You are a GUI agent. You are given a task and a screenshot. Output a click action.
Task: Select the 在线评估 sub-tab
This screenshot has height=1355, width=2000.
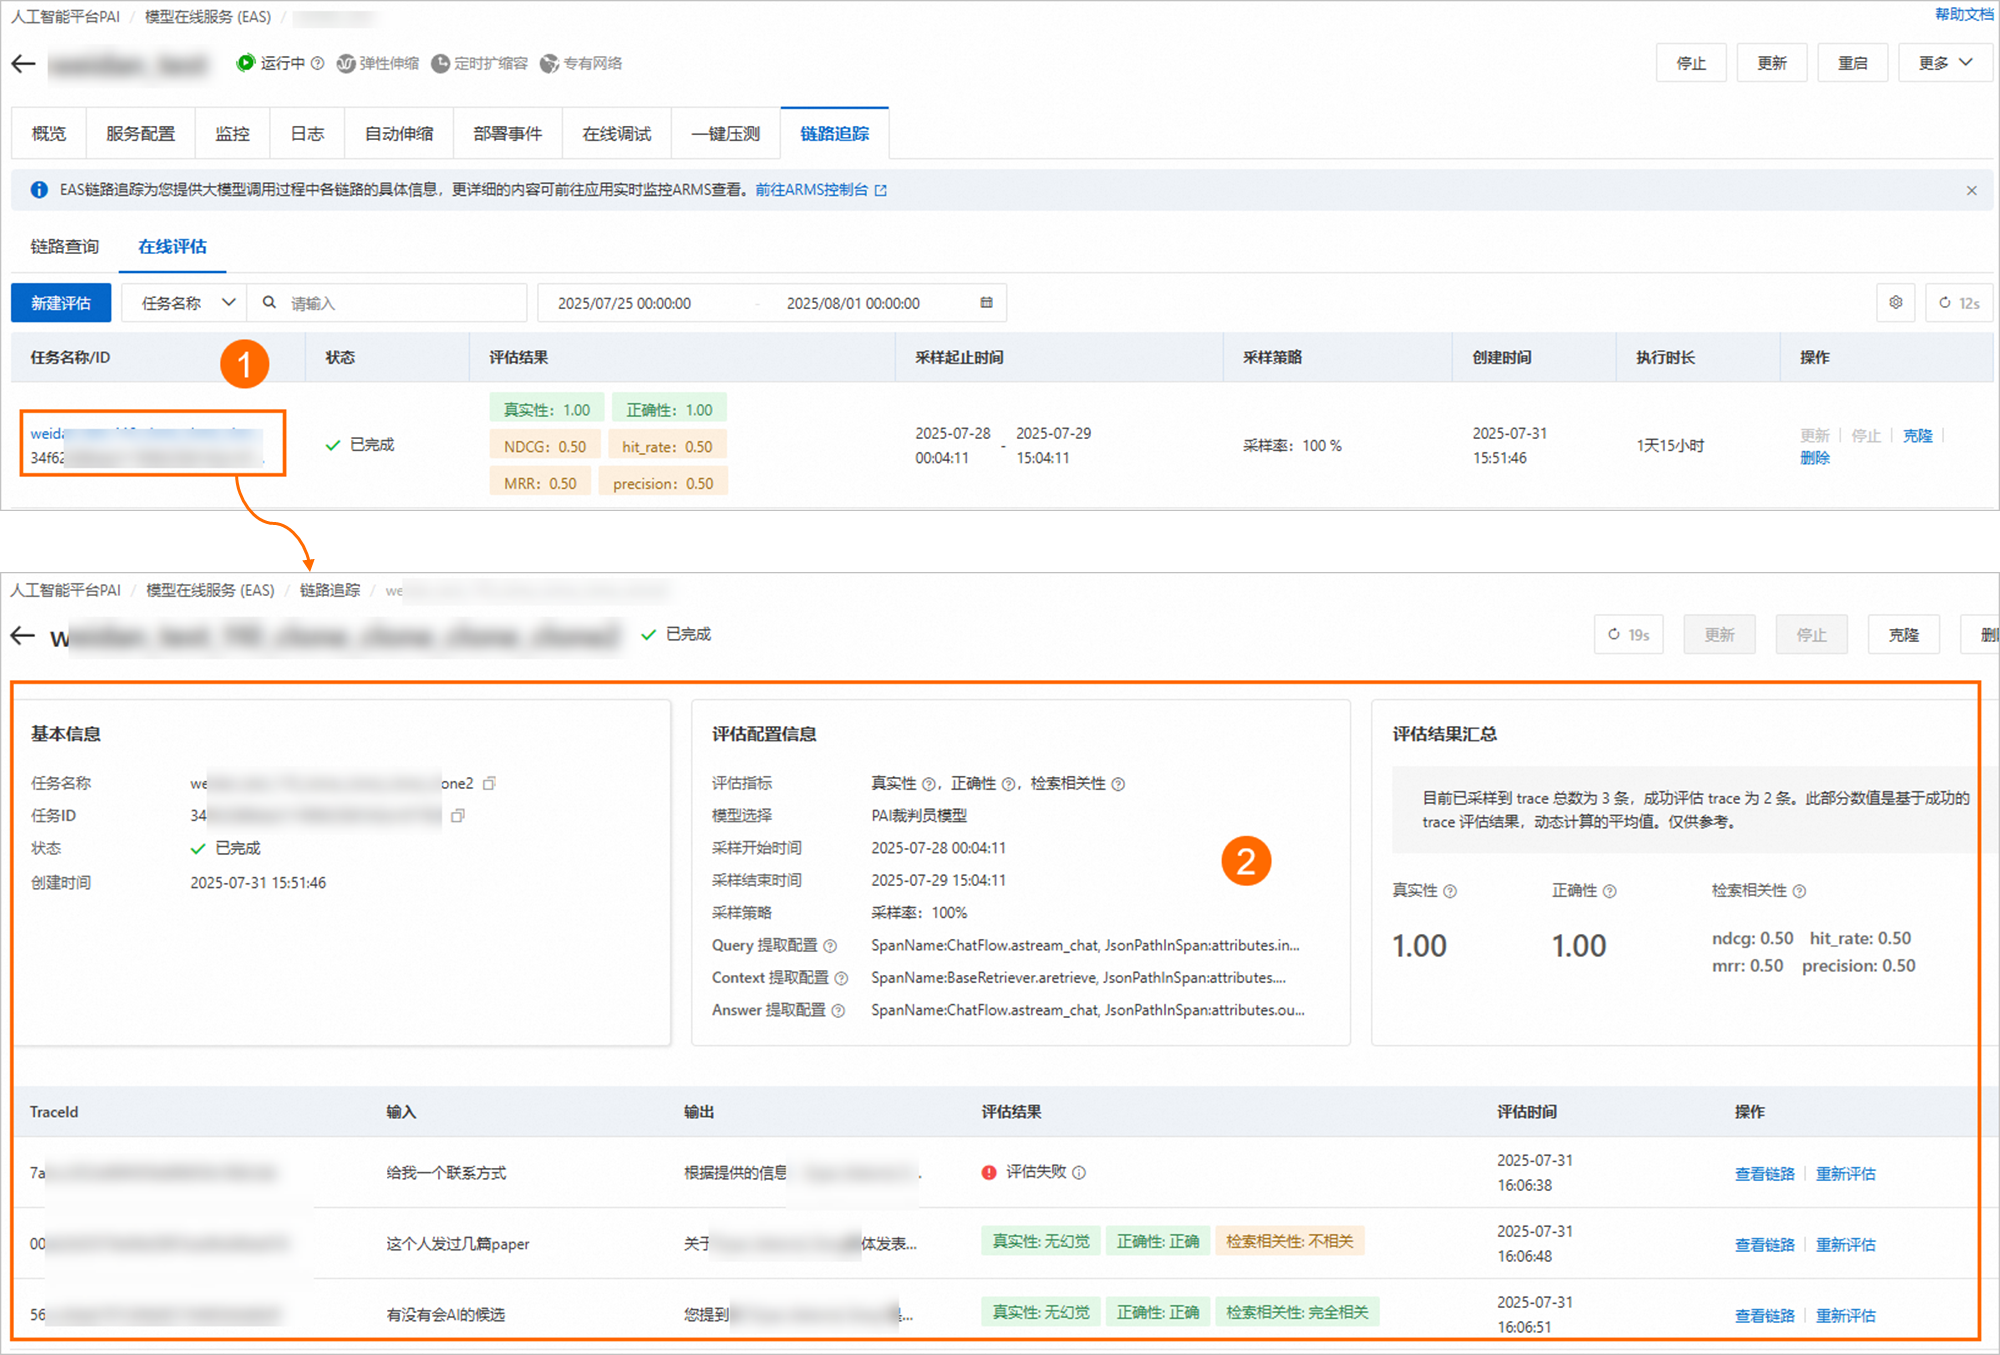(x=173, y=246)
